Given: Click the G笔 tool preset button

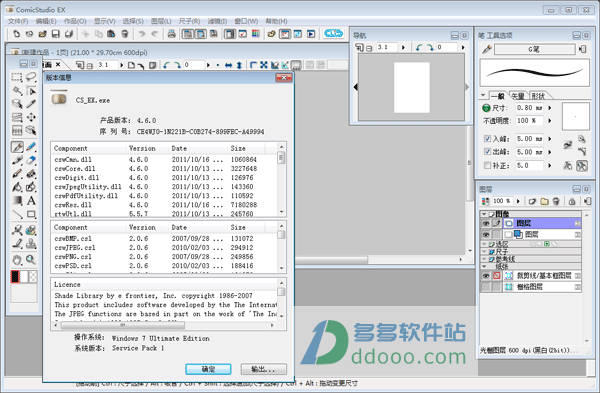Looking at the screenshot, I should pyautogui.click(x=535, y=49).
